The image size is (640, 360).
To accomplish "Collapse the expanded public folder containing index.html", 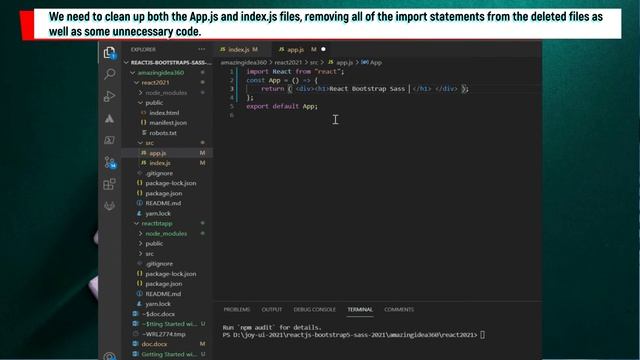I will pos(168,103).
